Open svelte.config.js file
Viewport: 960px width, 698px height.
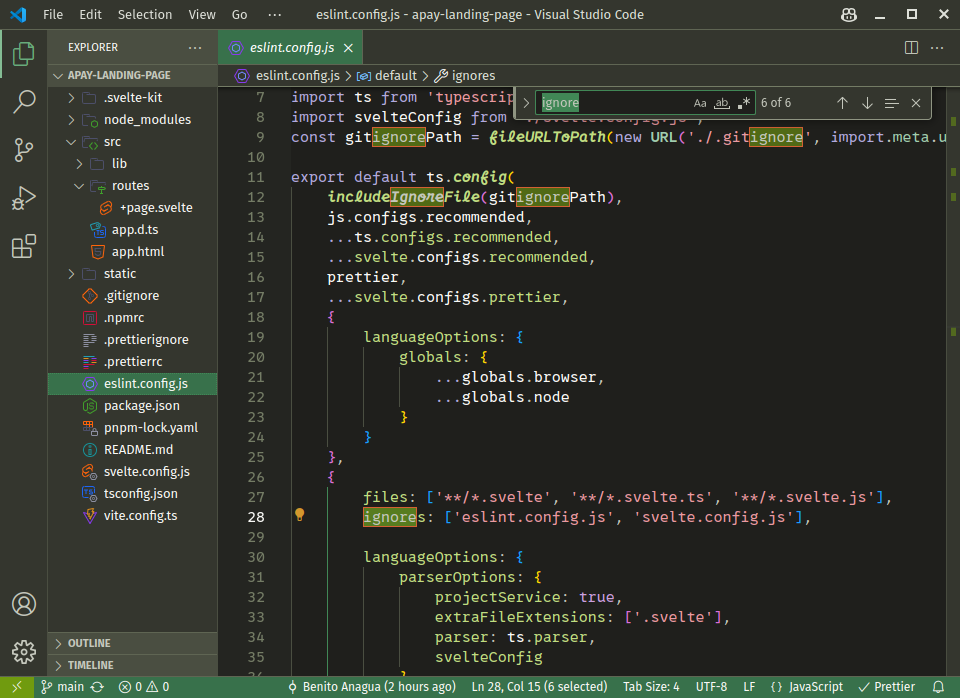[x=132, y=471]
